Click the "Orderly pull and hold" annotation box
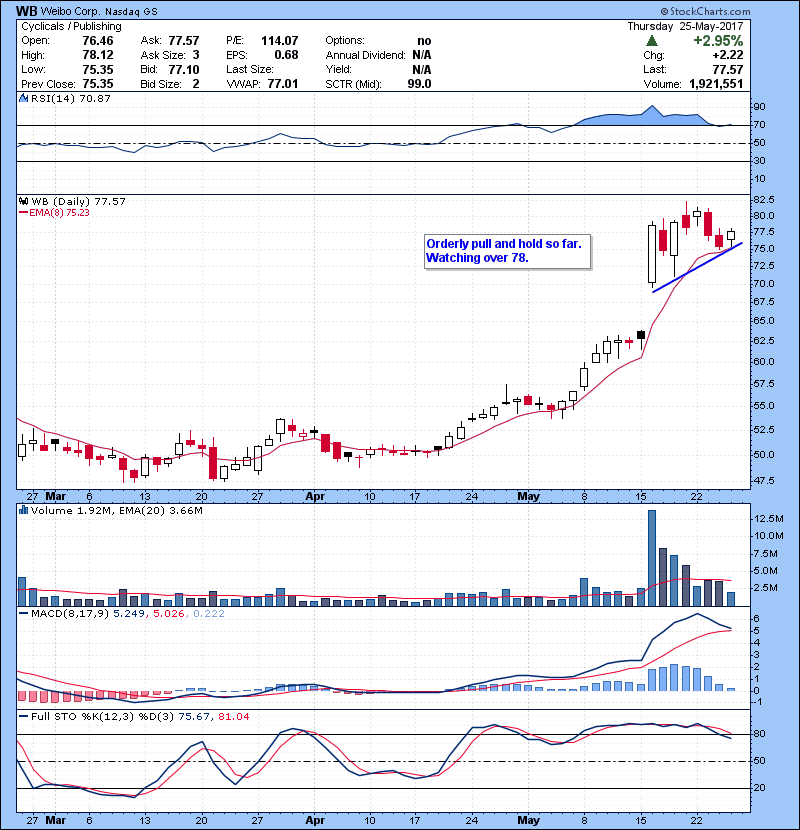800x830 pixels. point(507,251)
